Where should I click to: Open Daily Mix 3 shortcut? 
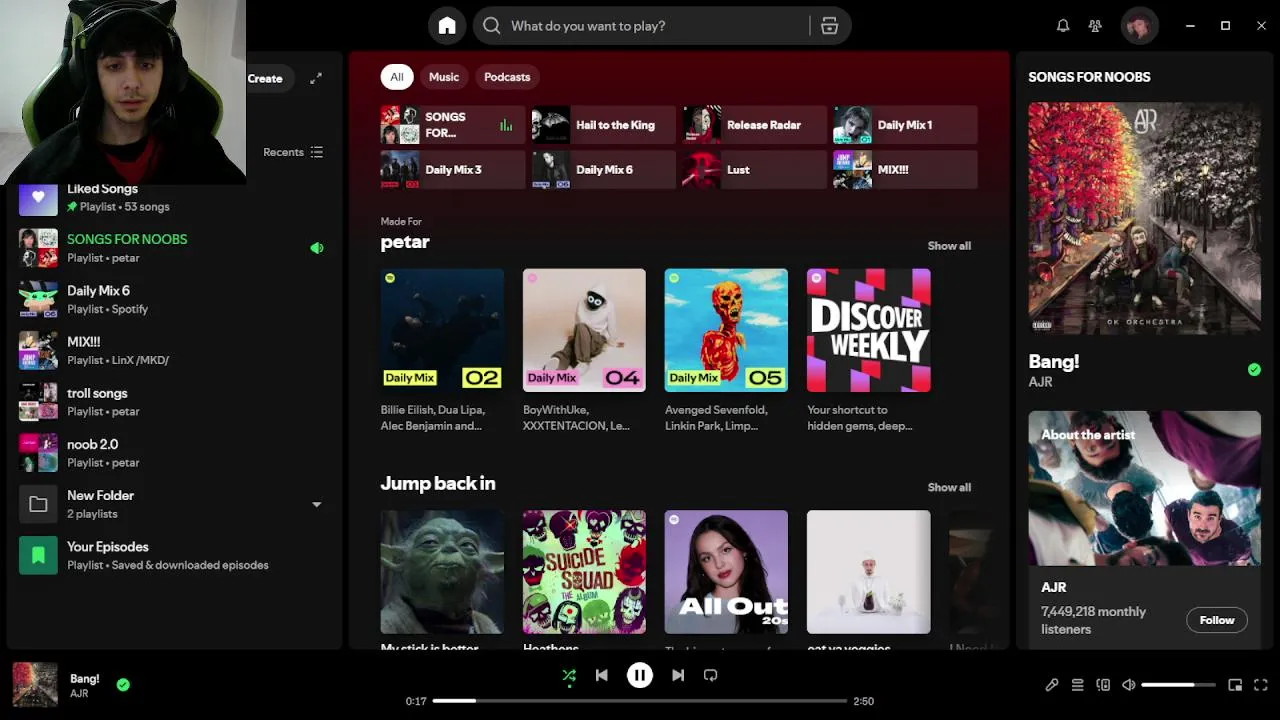(452, 170)
